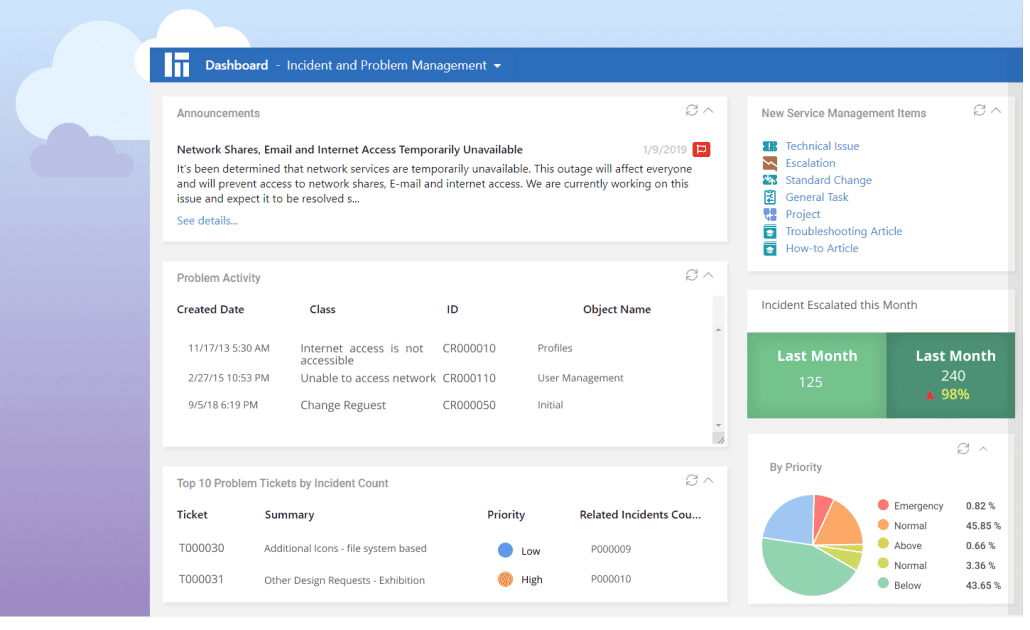Open the Escalation link
The image size is (1030, 630).
point(810,163)
